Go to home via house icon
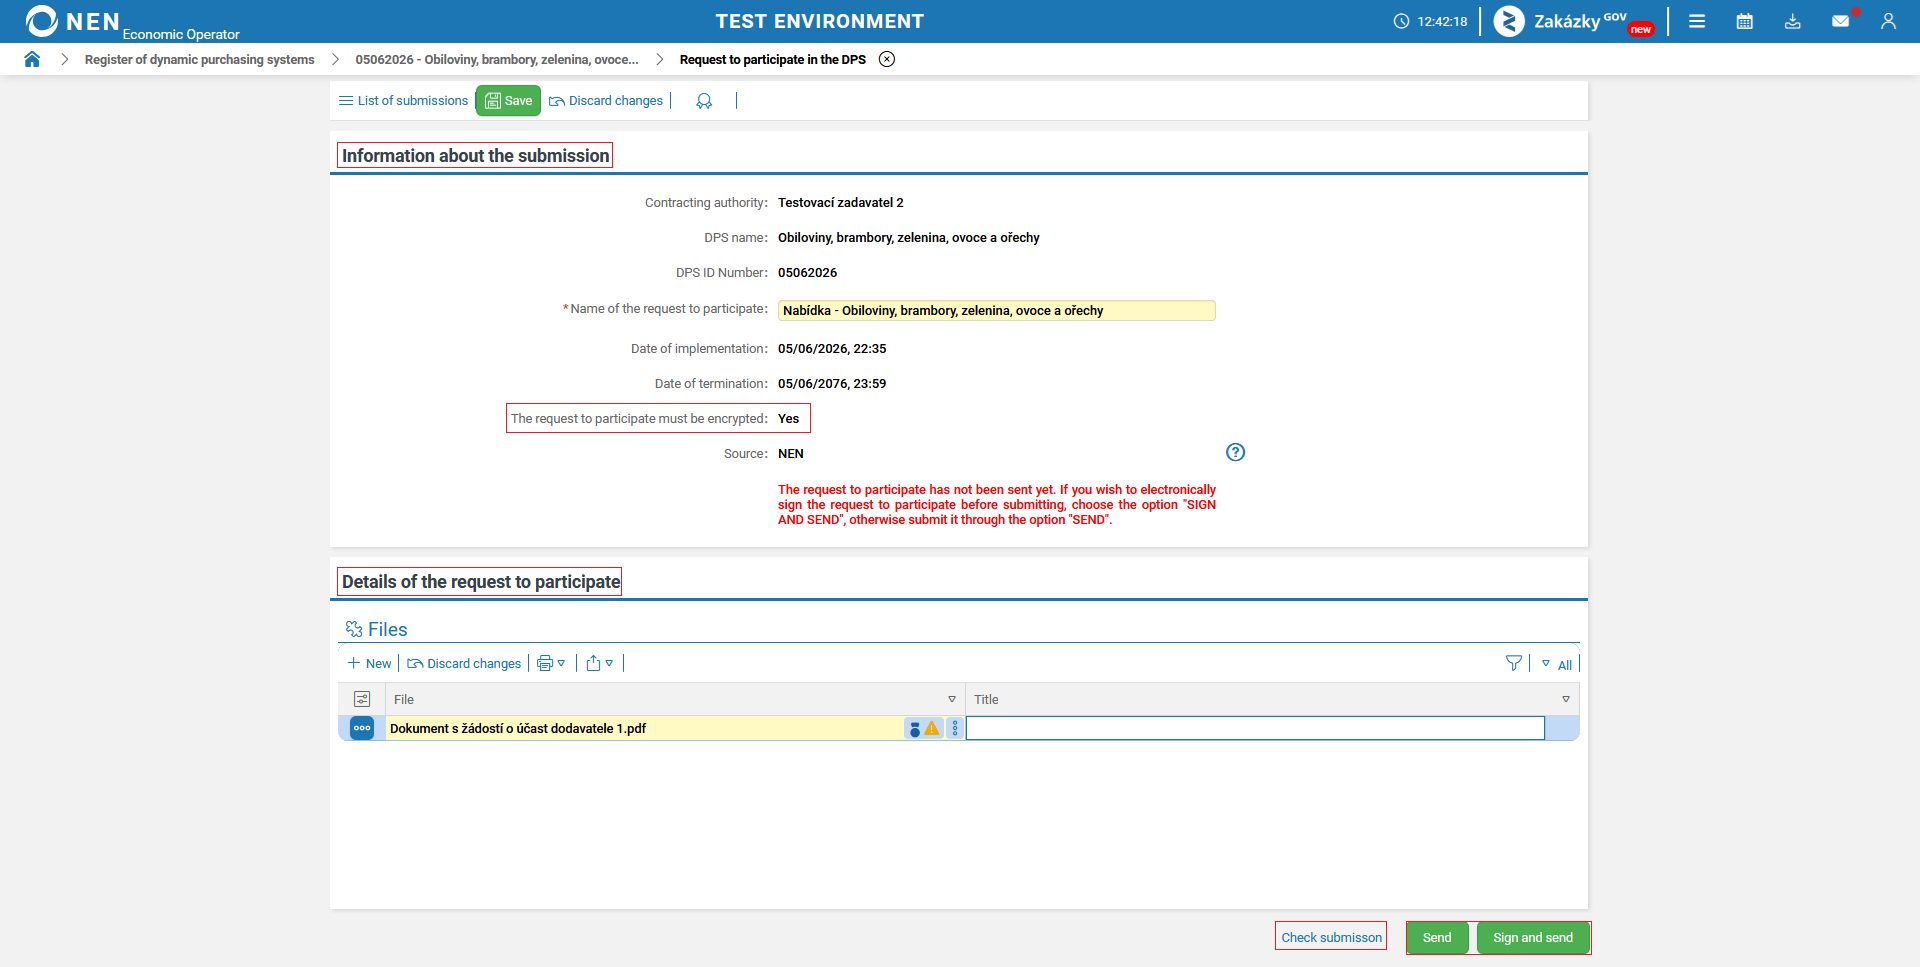The height and width of the screenshot is (967, 1920). [x=32, y=59]
